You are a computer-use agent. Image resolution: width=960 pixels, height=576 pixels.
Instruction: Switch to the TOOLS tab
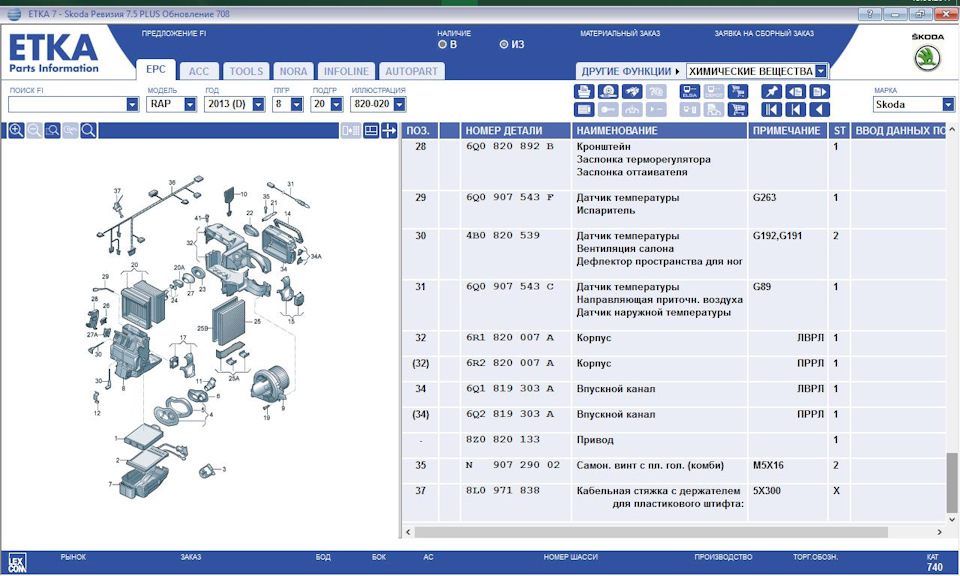246,72
